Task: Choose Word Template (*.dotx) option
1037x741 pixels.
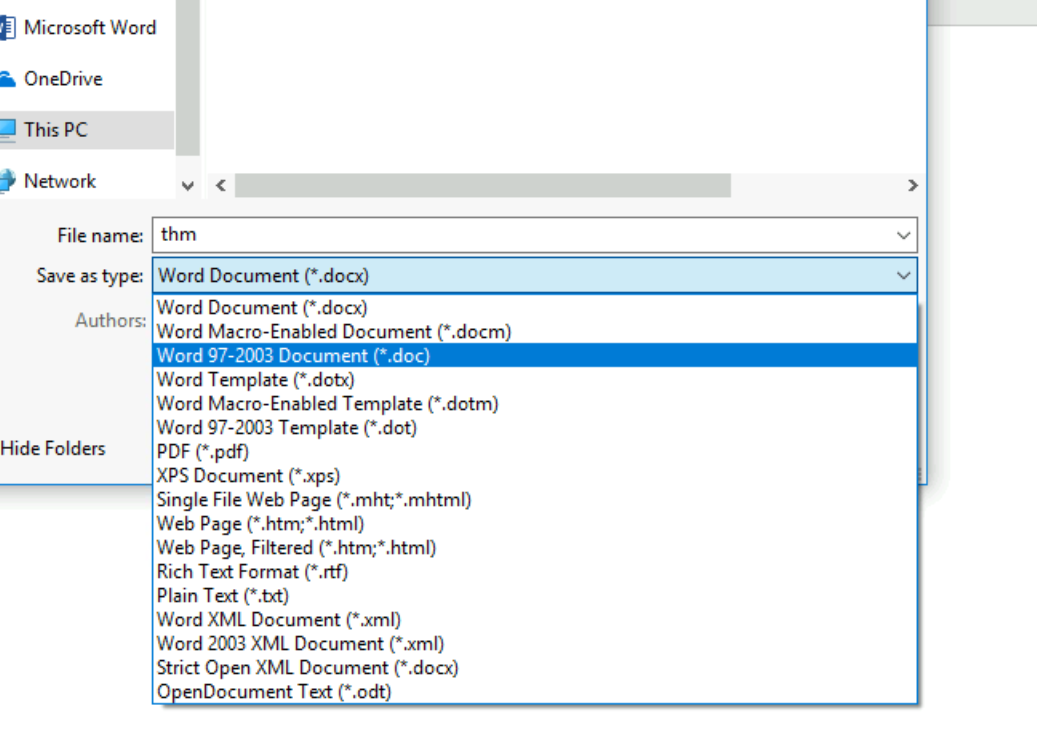Action: 255,380
